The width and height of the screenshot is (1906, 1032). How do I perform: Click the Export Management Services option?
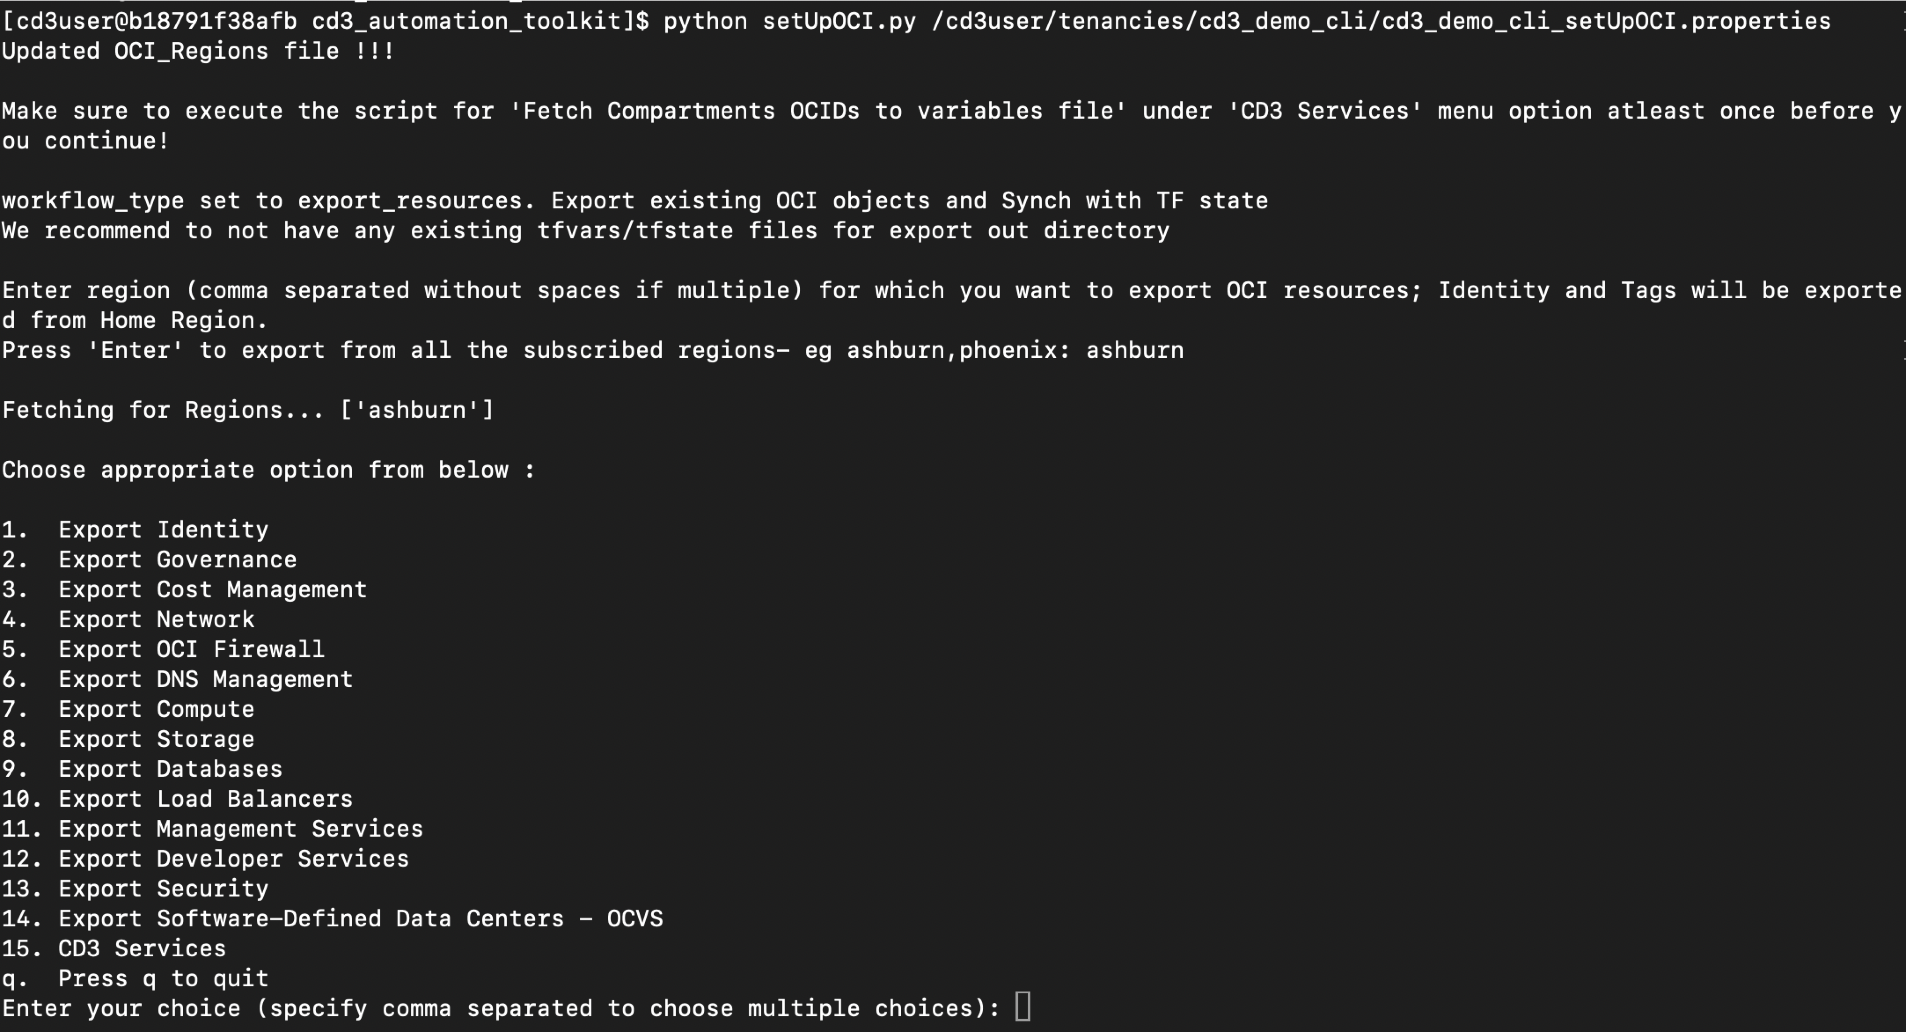pyautogui.click(x=212, y=830)
